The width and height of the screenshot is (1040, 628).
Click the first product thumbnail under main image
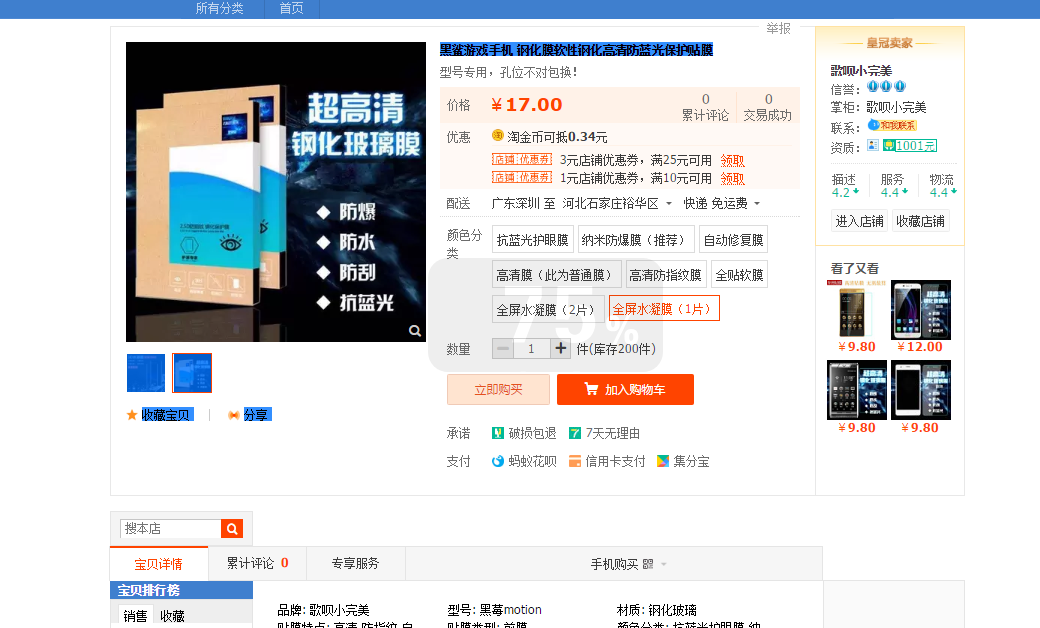(146, 373)
